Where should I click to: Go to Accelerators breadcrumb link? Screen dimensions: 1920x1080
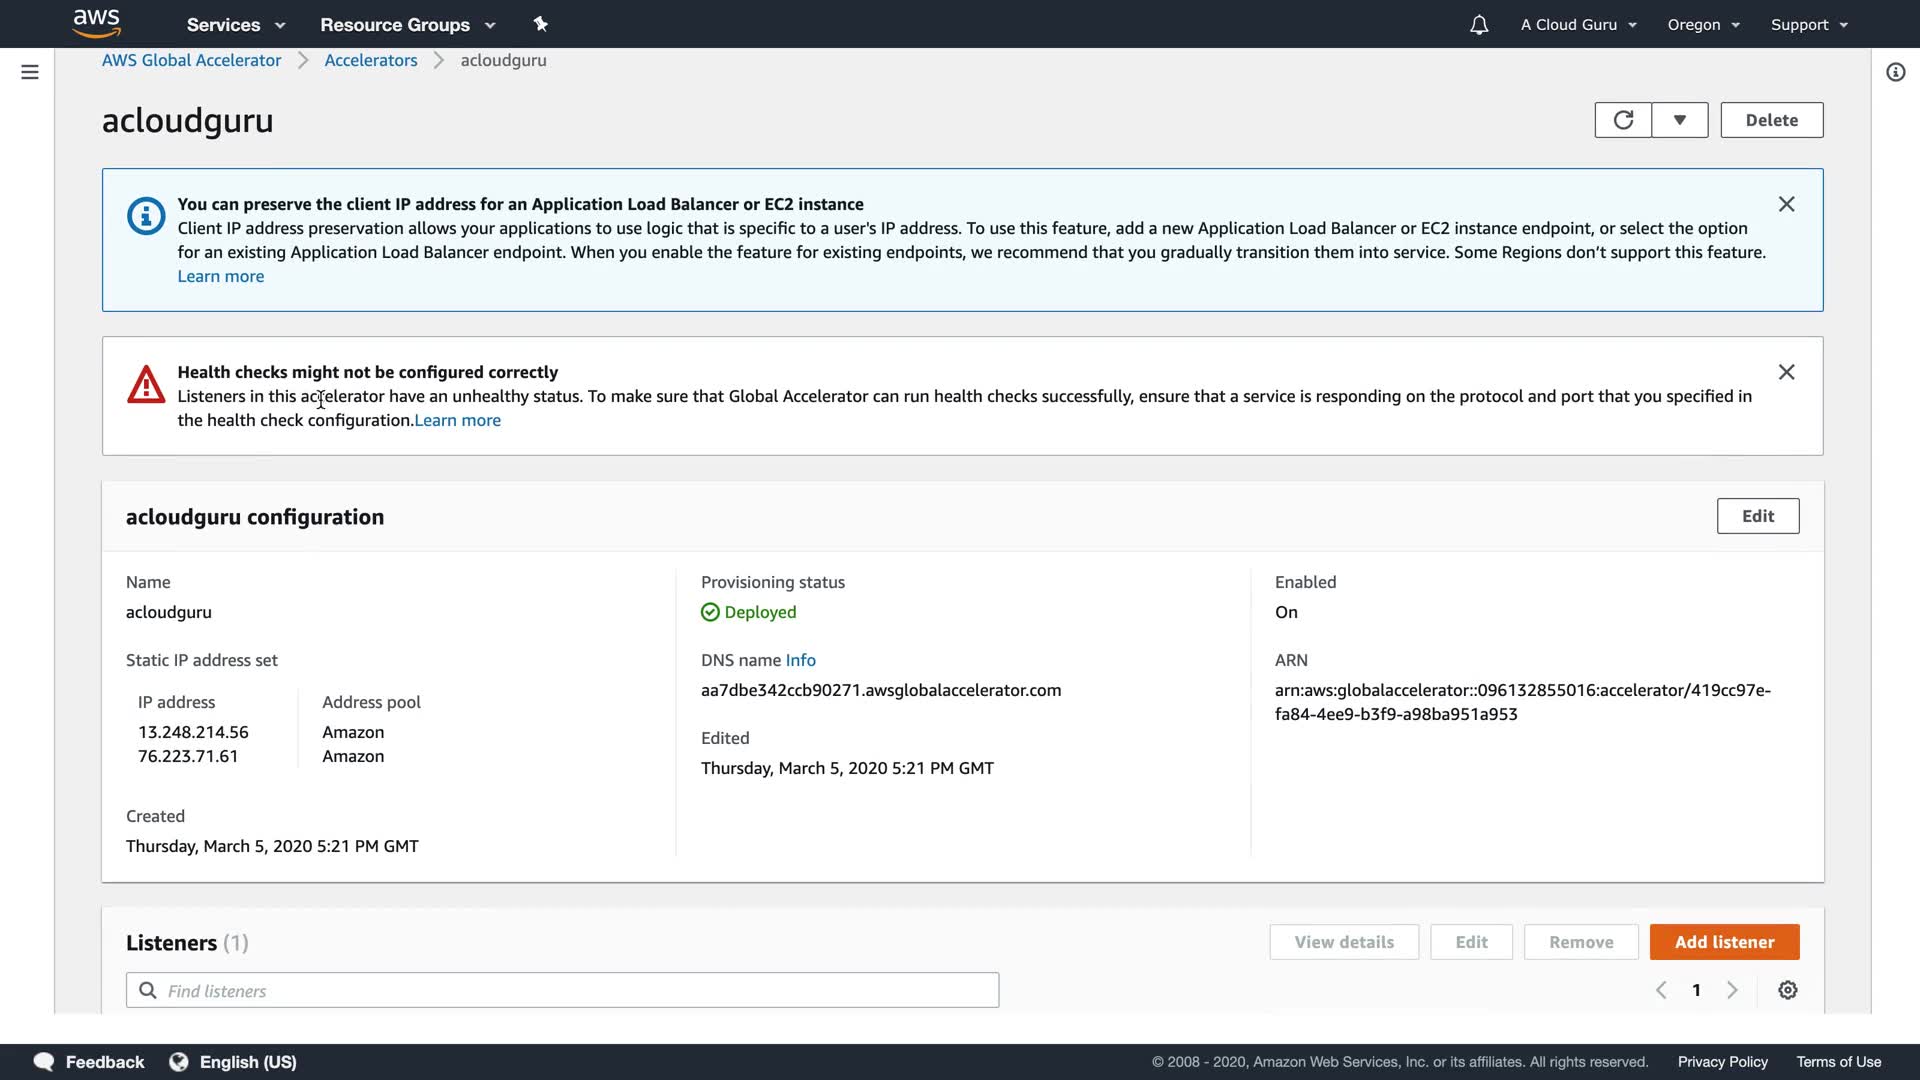point(371,60)
